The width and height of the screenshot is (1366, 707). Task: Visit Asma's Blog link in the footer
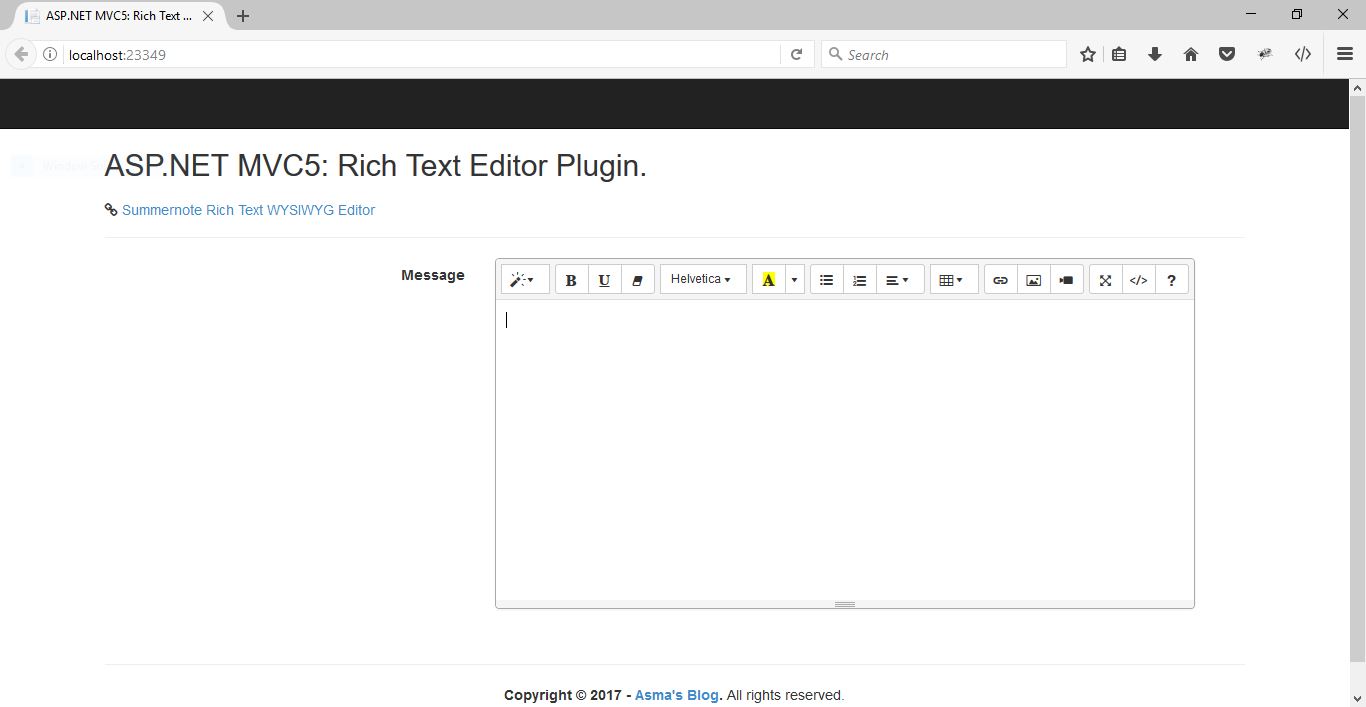(x=676, y=694)
